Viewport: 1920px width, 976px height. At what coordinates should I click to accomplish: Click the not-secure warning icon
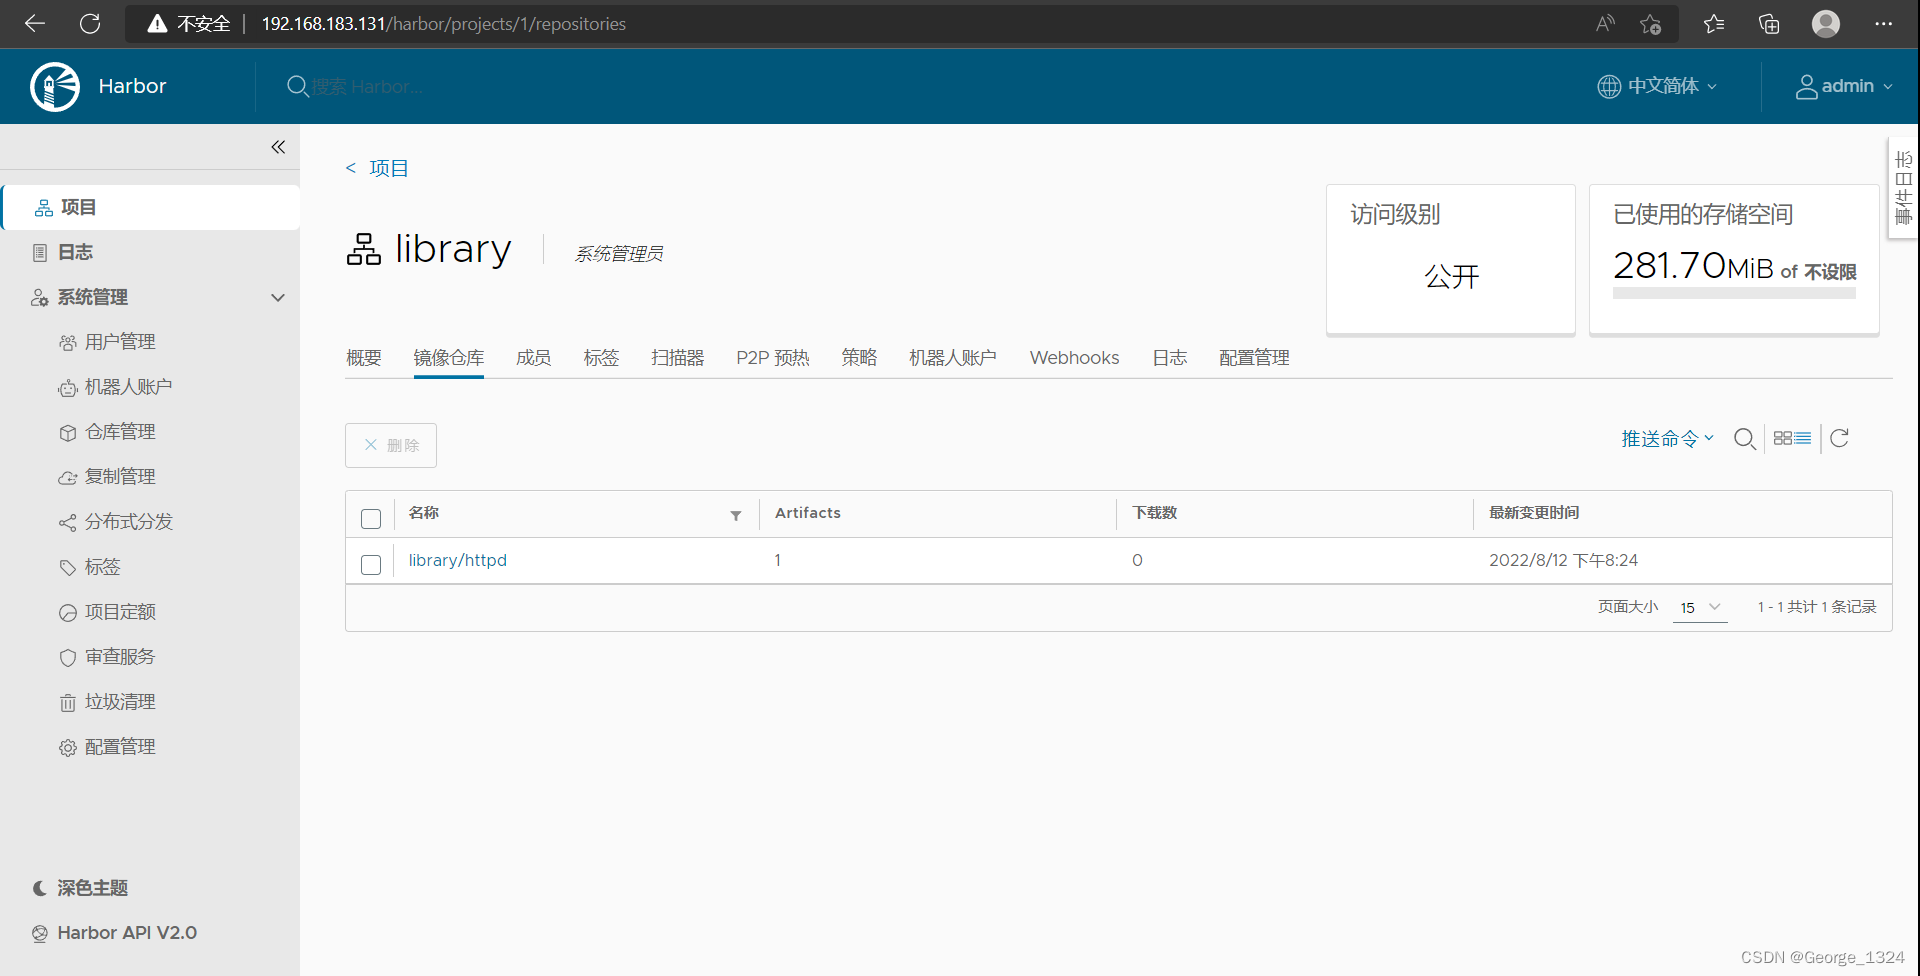click(x=157, y=24)
